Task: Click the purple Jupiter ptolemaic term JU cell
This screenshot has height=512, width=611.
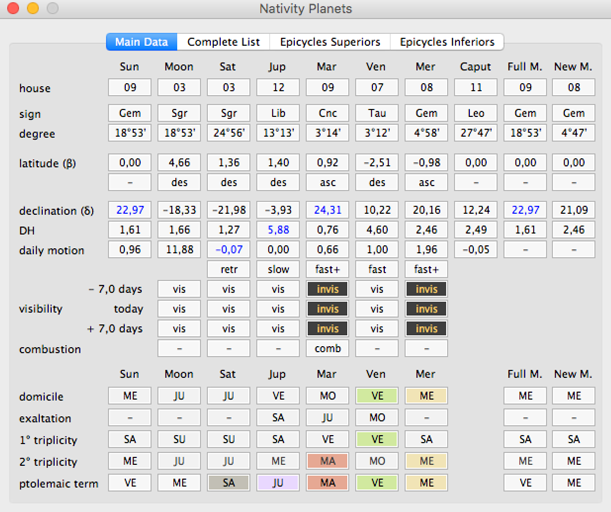Action: pyautogui.click(x=277, y=482)
